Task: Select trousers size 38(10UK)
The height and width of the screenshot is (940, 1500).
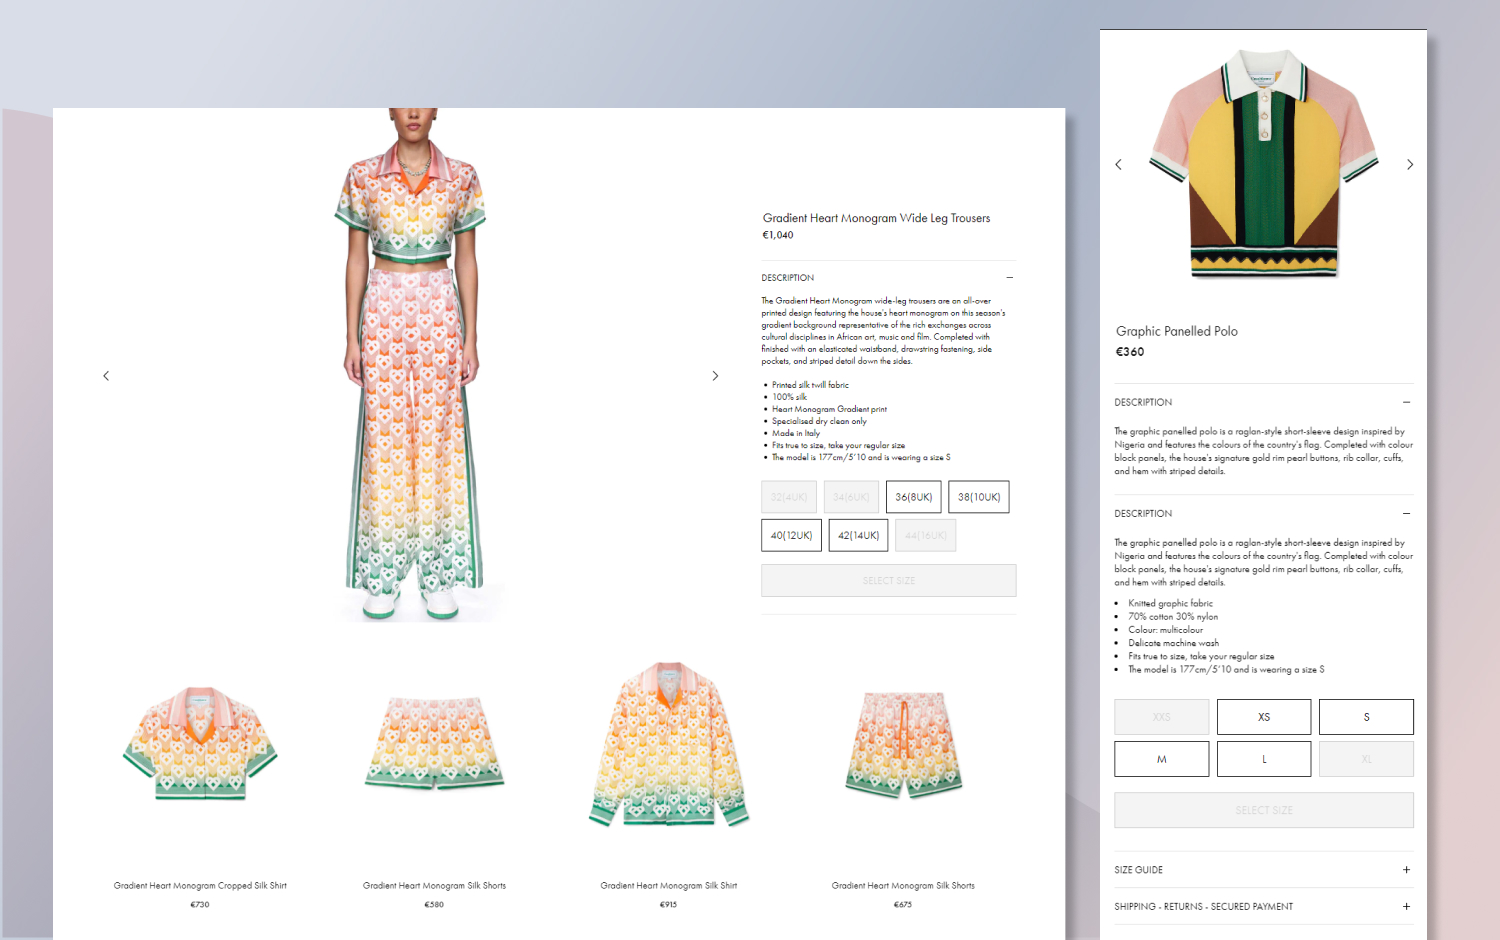Action: pos(979,497)
